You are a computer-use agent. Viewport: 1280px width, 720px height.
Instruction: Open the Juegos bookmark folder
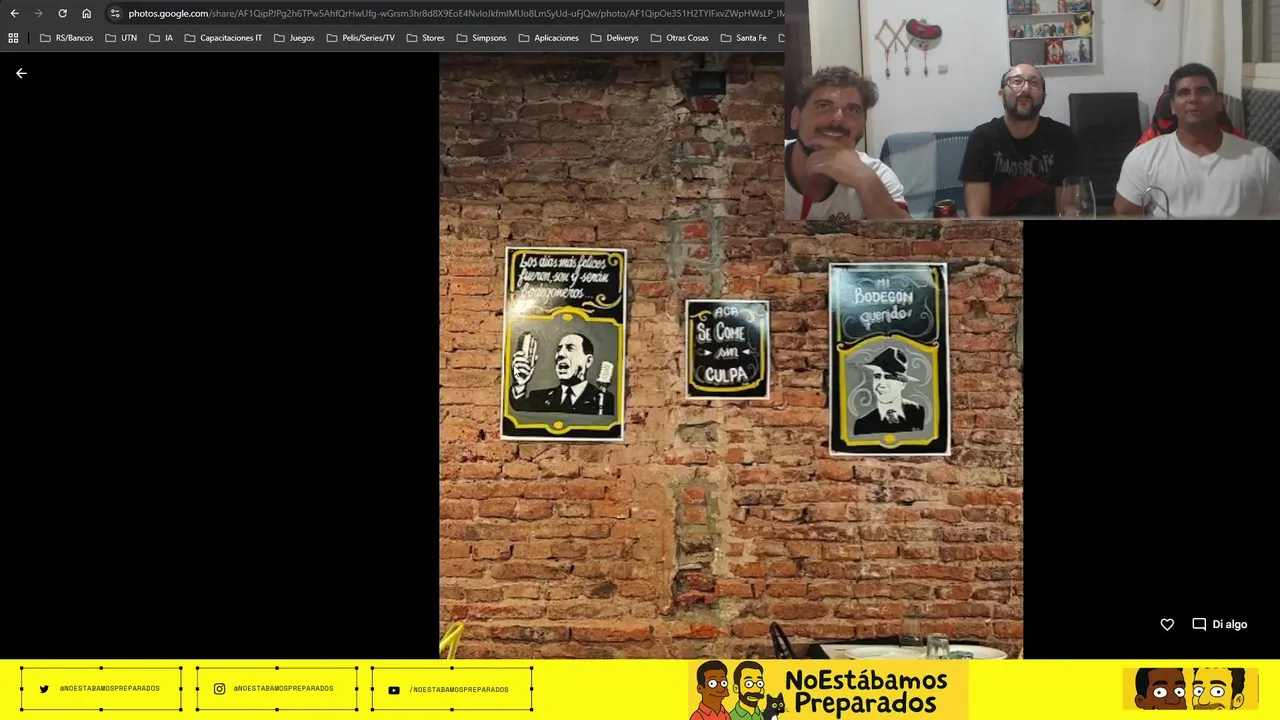pyautogui.click(x=294, y=38)
